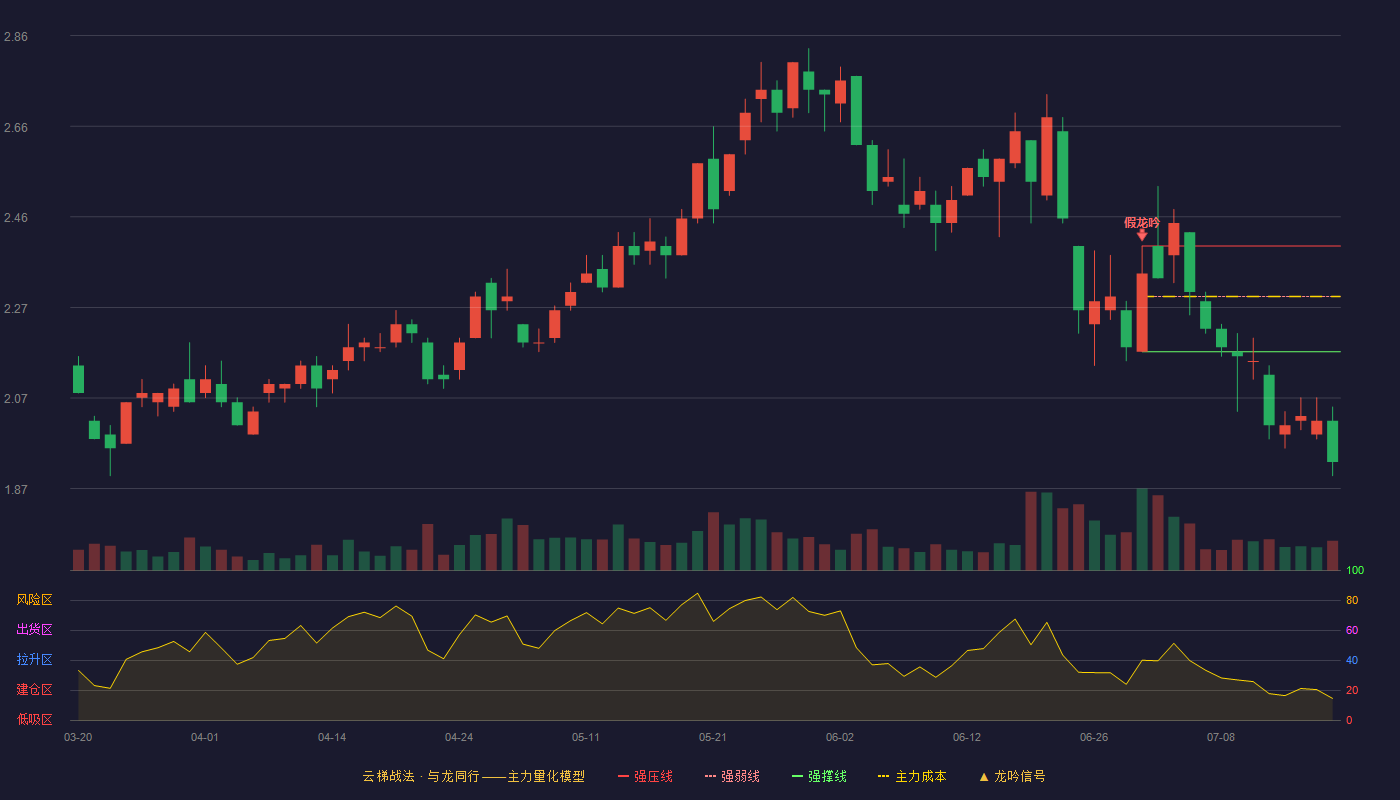Click the 拉升区 zone label

click(34, 660)
